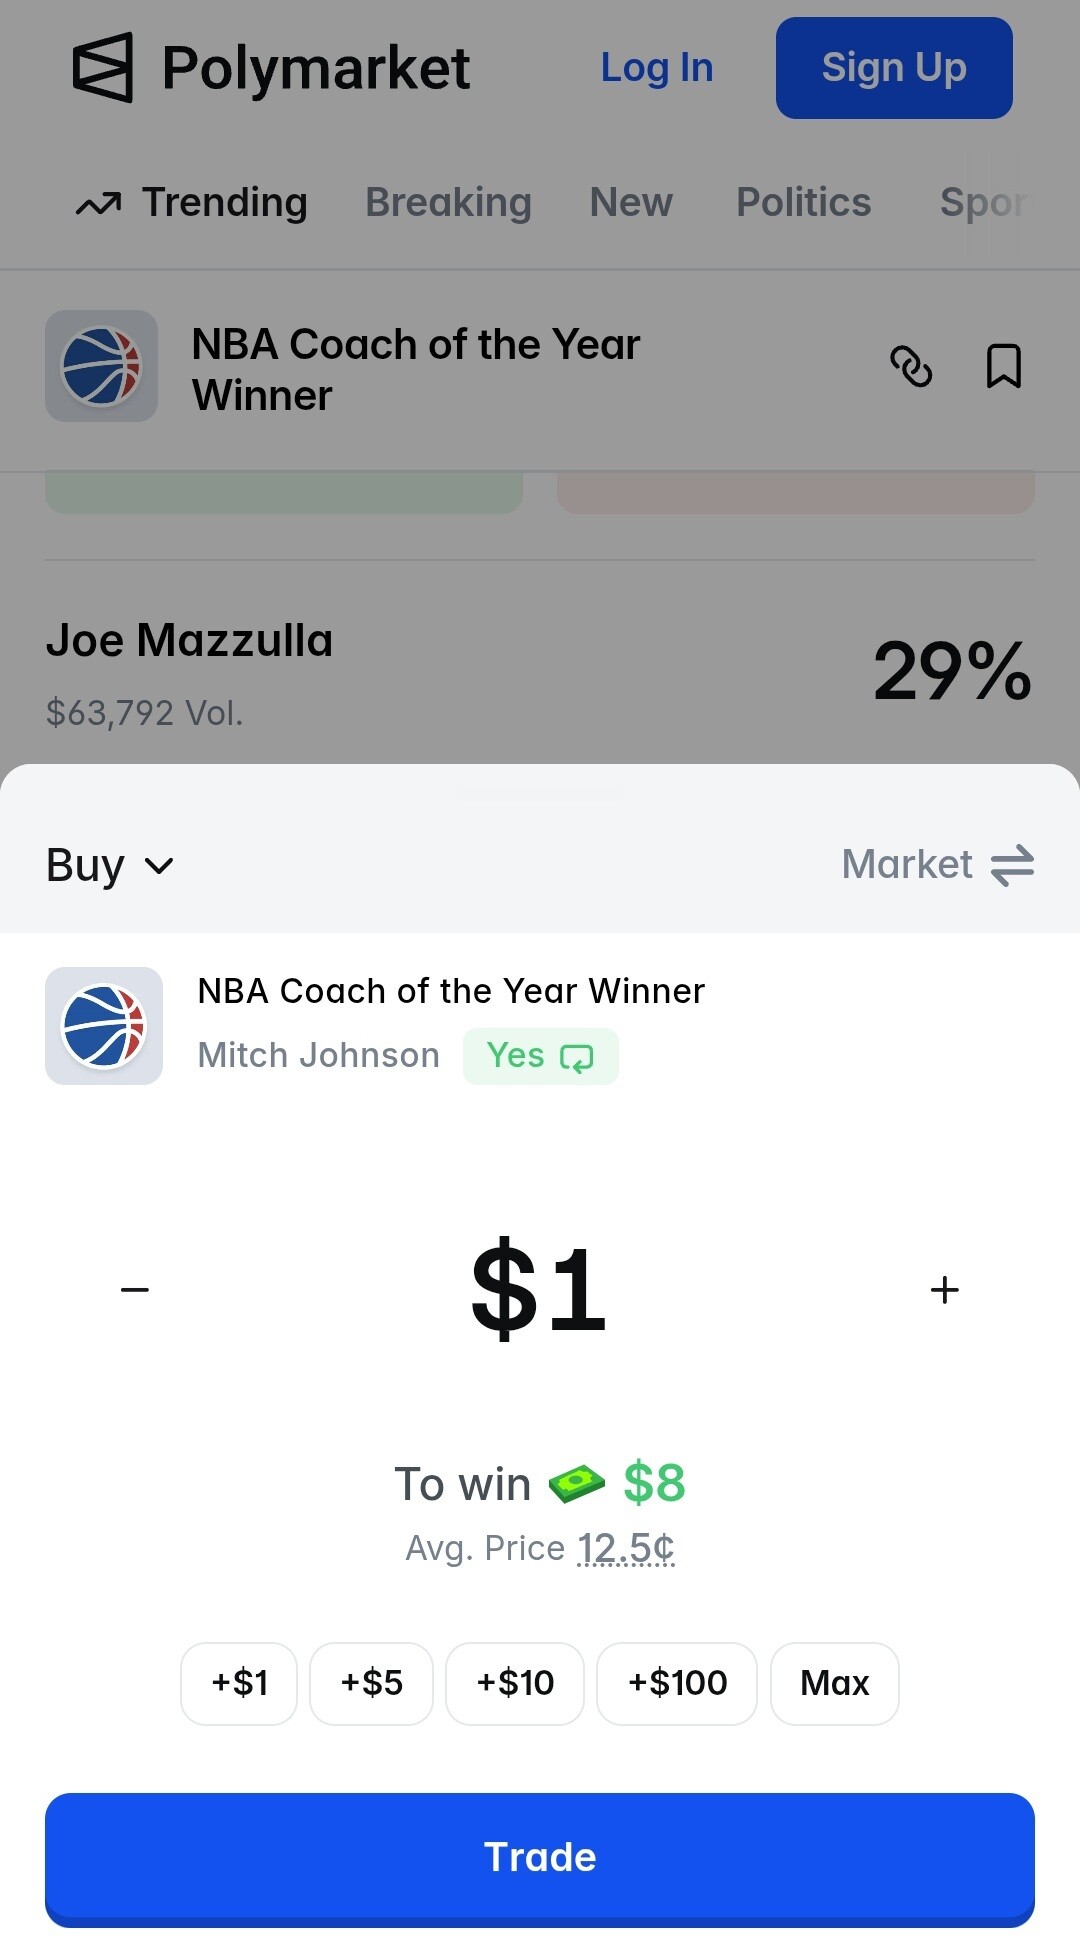Decrease amount with the minus button
The width and height of the screenshot is (1080, 1950).
pos(135,1290)
